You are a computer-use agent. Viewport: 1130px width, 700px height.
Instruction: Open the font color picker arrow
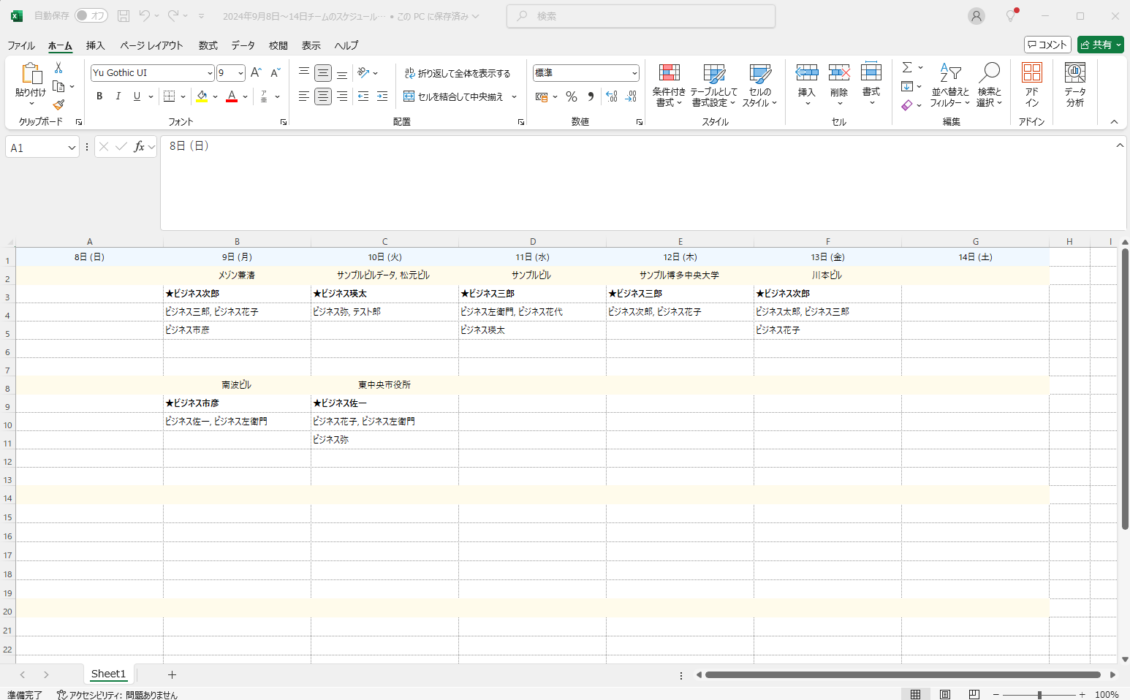tap(245, 97)
